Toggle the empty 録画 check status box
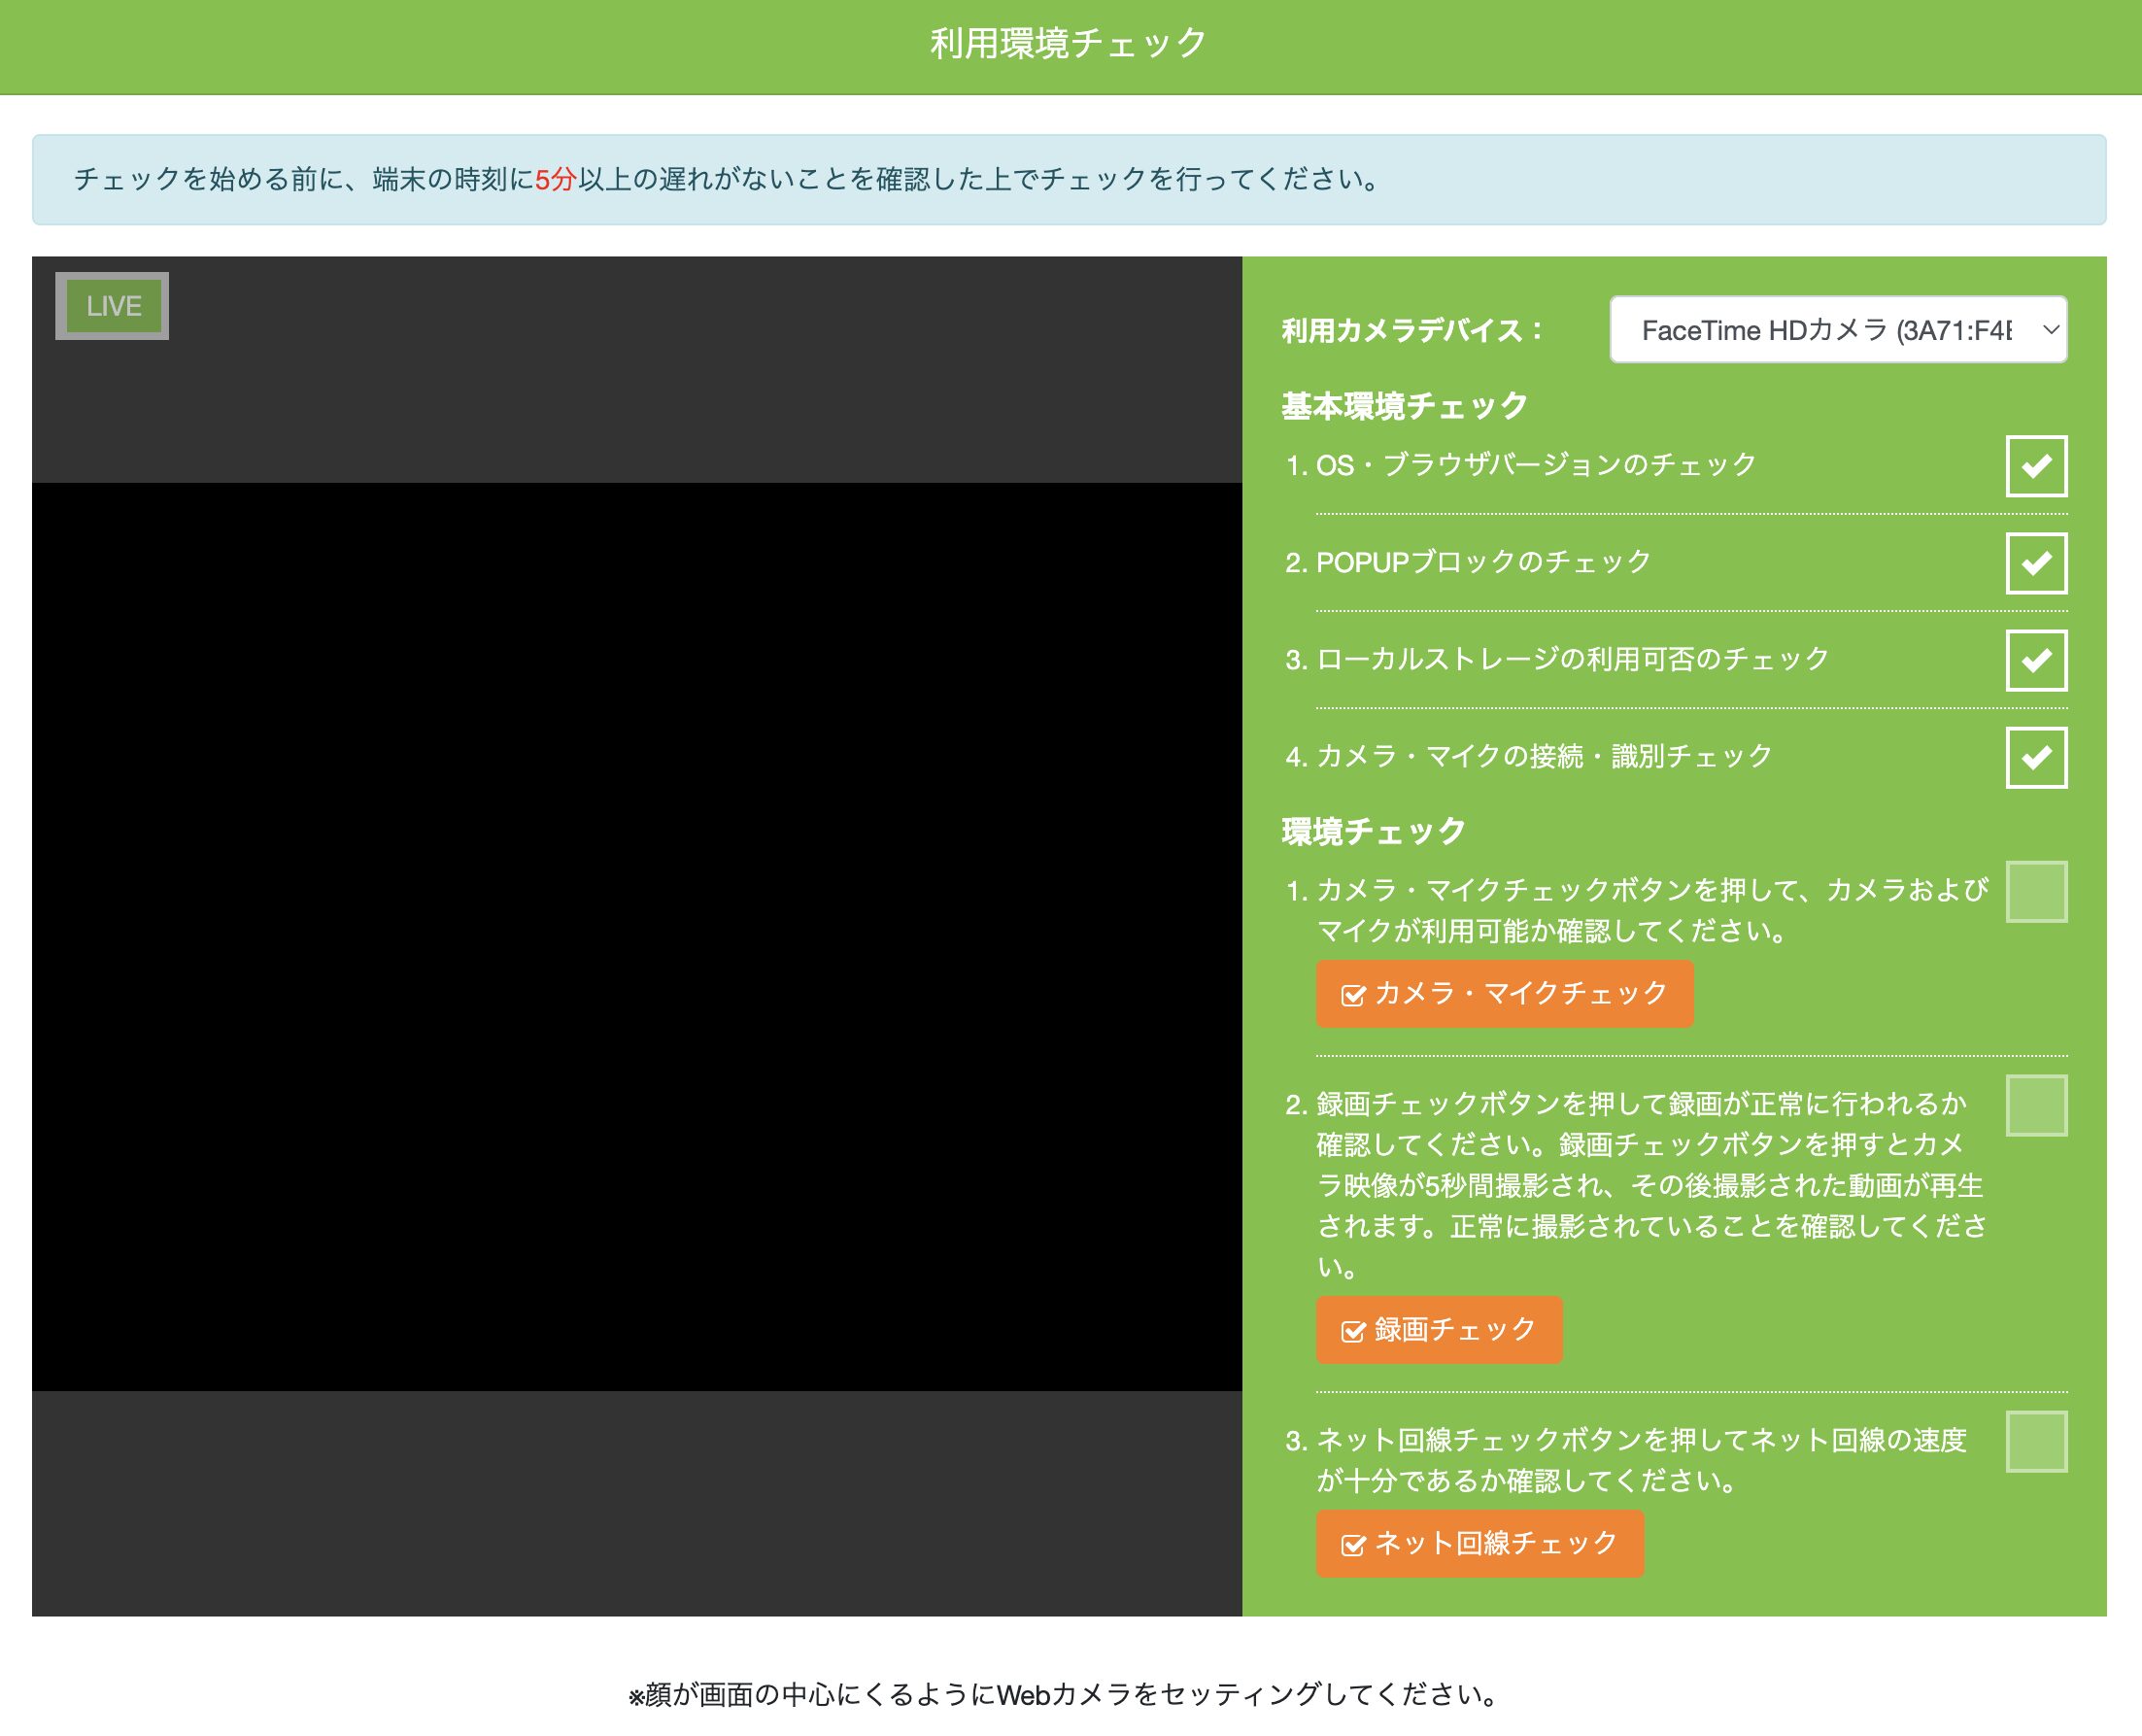This screenshot has width=2142, height=1736. tap(2036, 1105)
